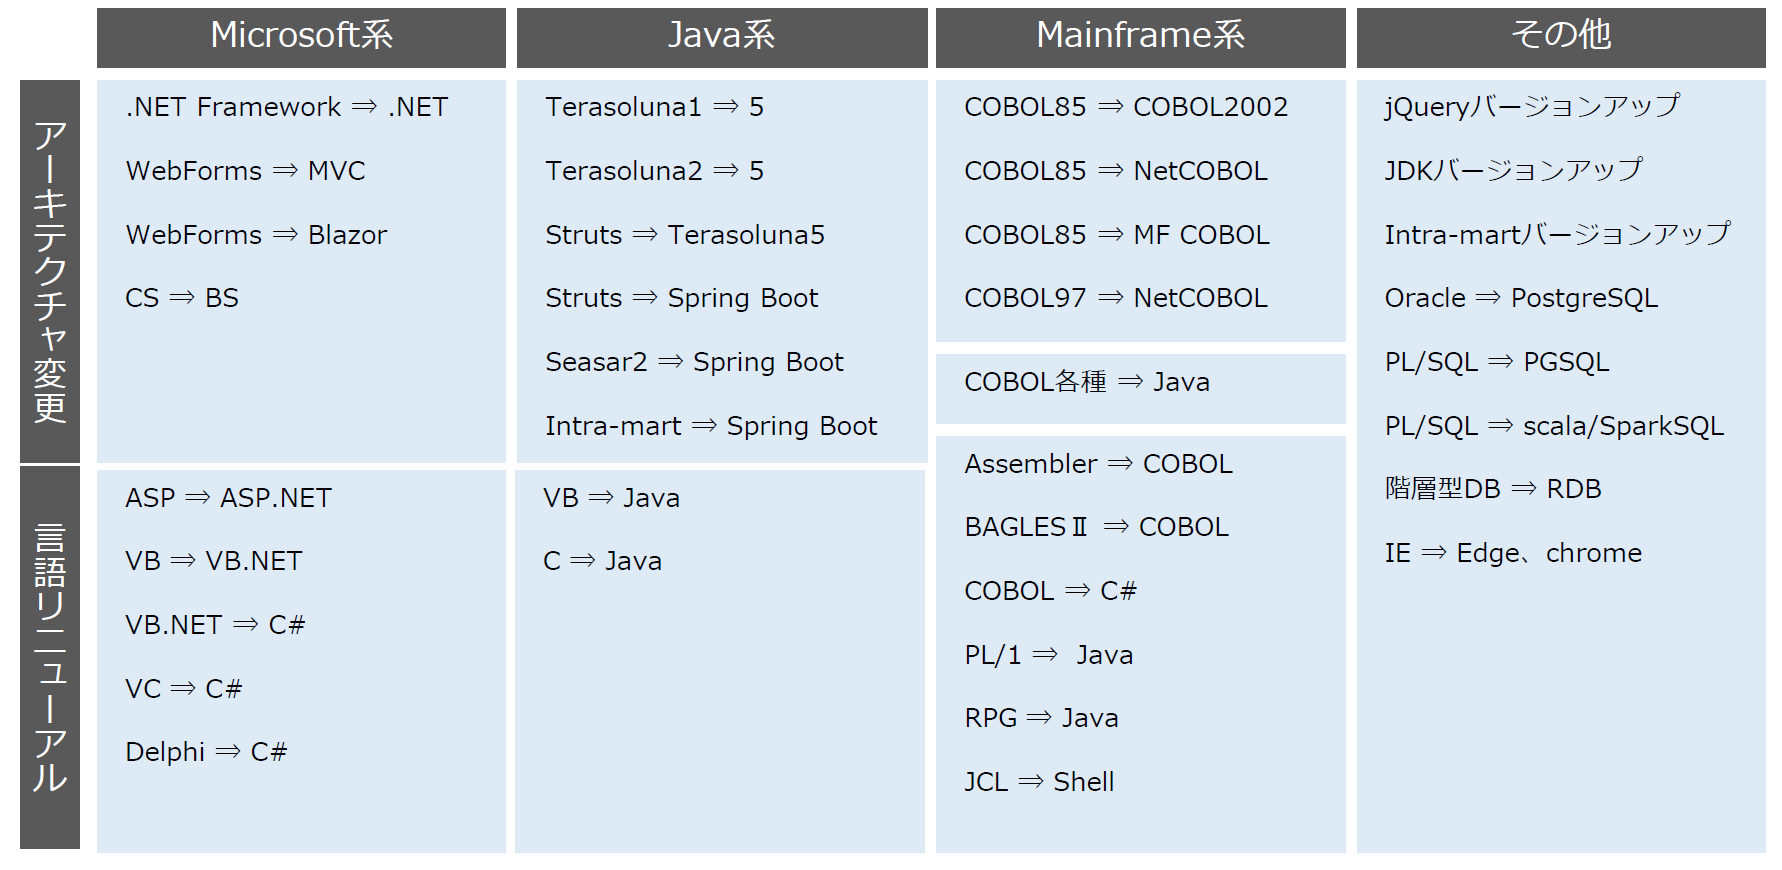Click the Microsoft系 column header
1782x870 pixels.
(301, 36)
